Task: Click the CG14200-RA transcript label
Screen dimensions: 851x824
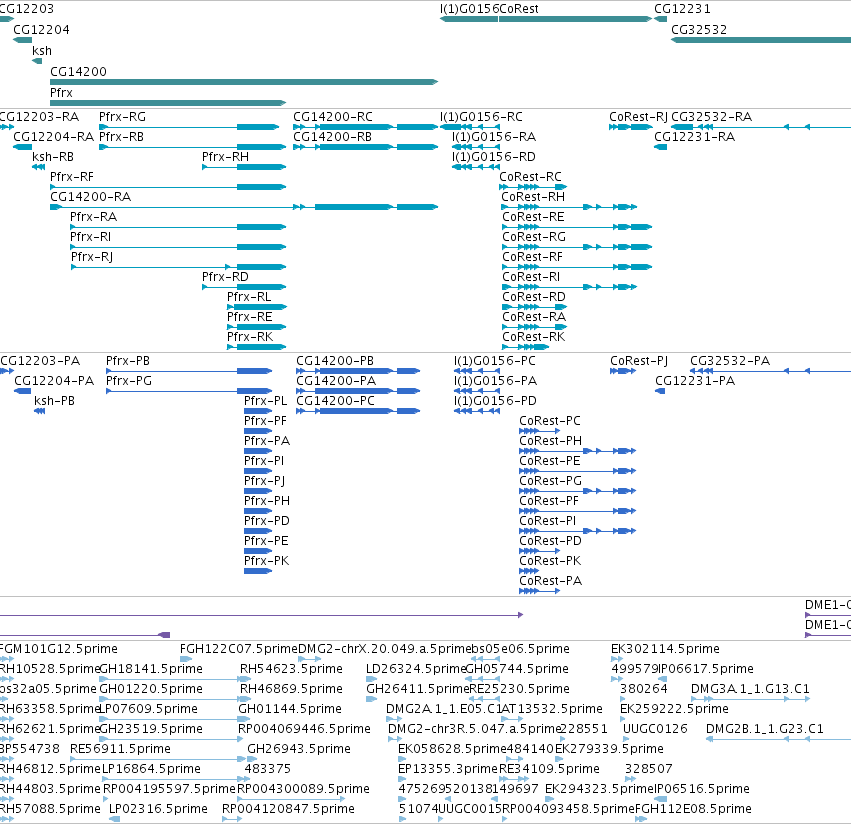Action: (x=91, y=197)
